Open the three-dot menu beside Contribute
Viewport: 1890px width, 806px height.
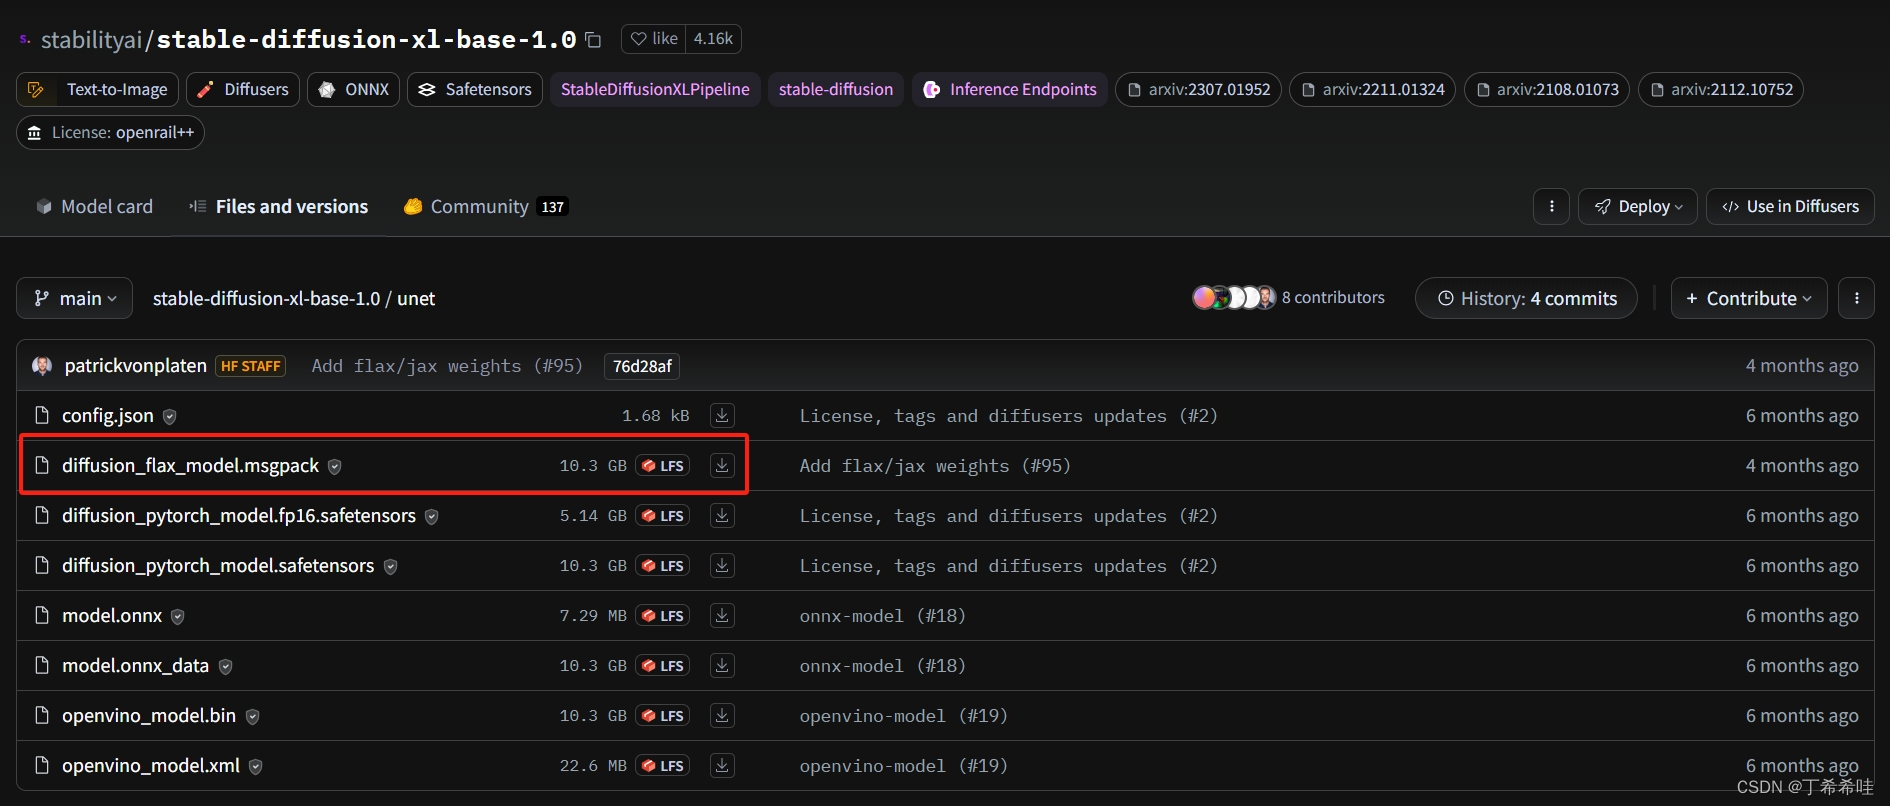pyautogui.click(x=1856, y=298)
